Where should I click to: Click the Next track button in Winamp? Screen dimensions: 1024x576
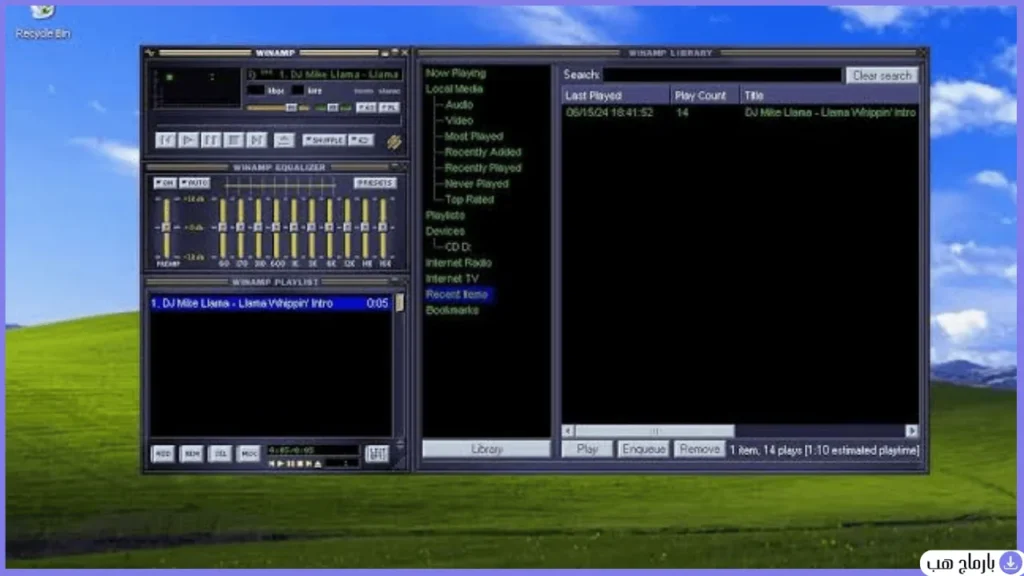[257, 140]
